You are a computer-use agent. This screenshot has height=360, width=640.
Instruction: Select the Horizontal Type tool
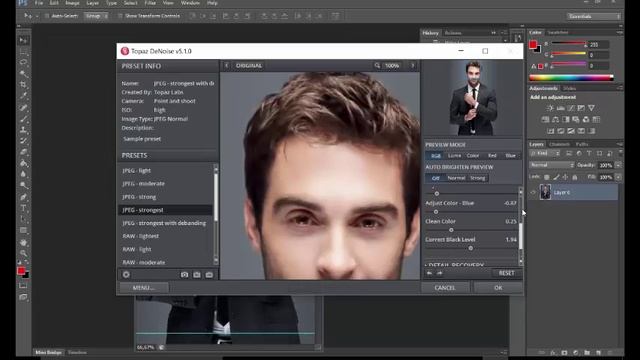tap(23, 208)
